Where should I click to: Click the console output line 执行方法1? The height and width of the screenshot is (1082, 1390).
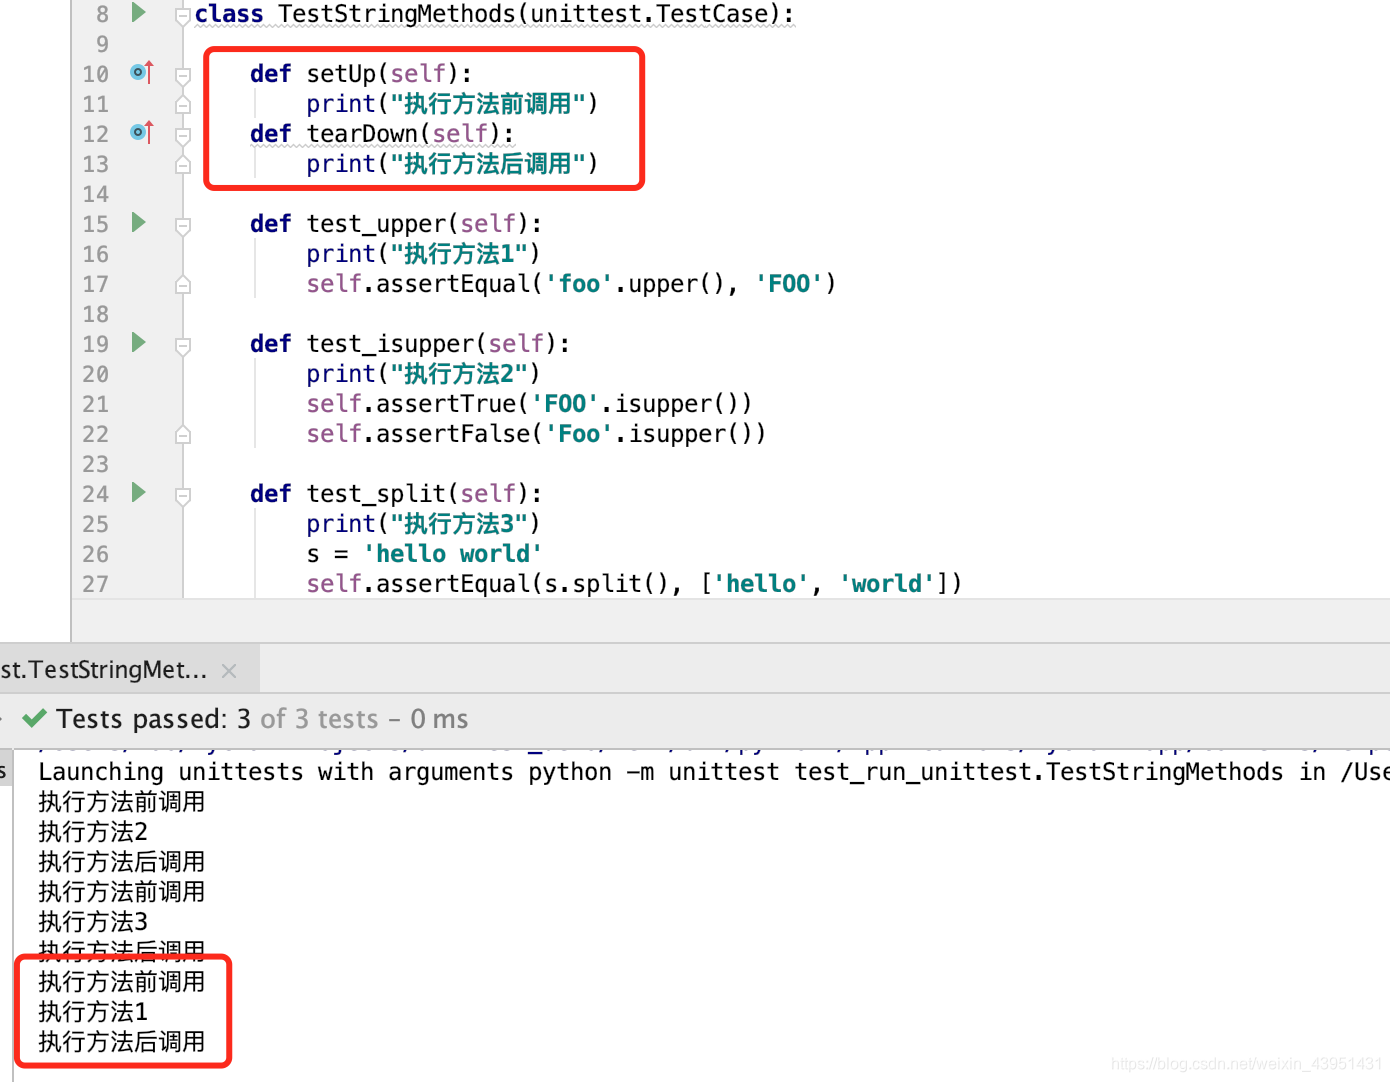tap(93, 1012)
